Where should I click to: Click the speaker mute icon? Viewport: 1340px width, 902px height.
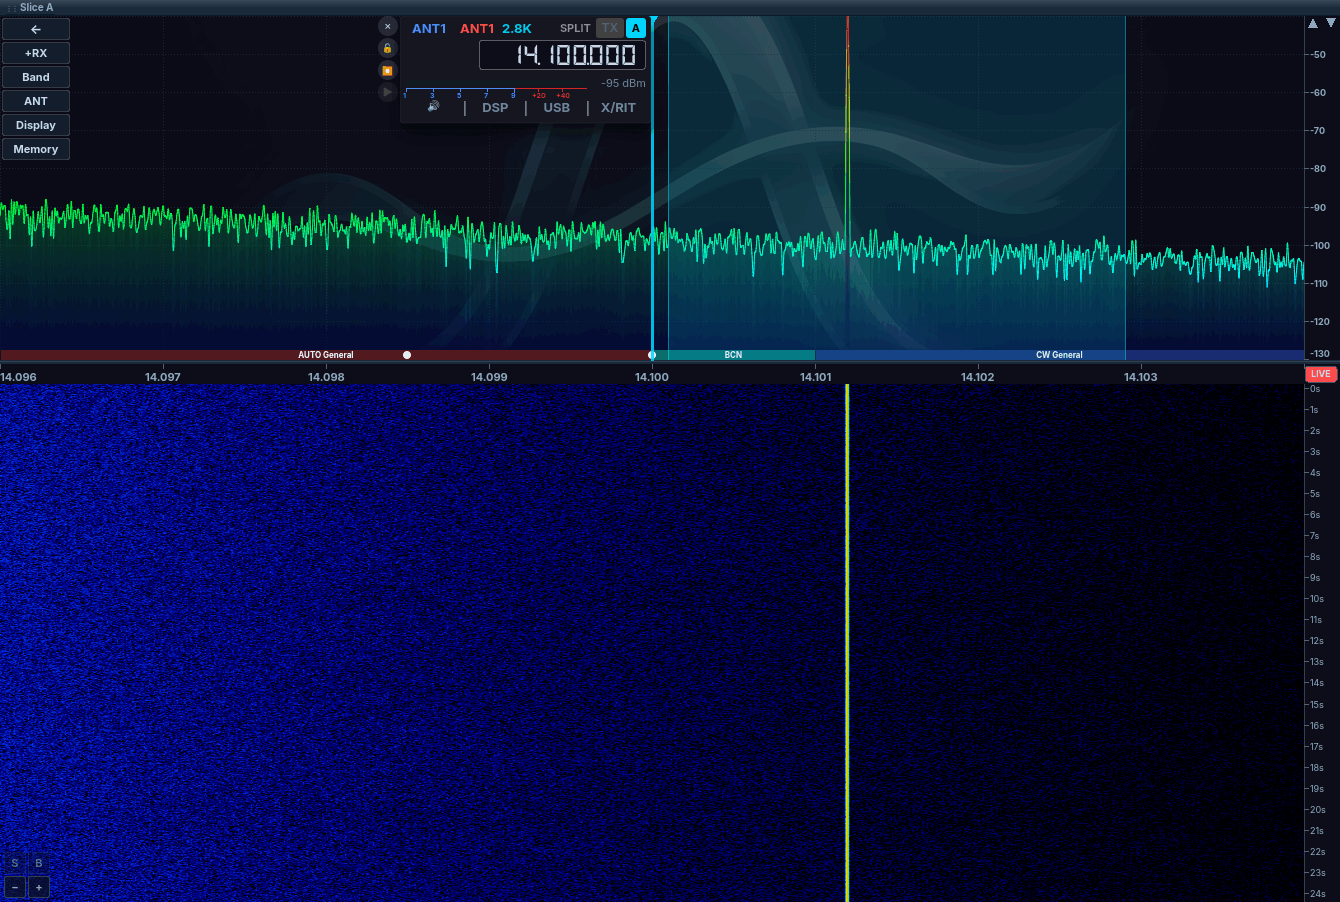[x=433, y=106]
